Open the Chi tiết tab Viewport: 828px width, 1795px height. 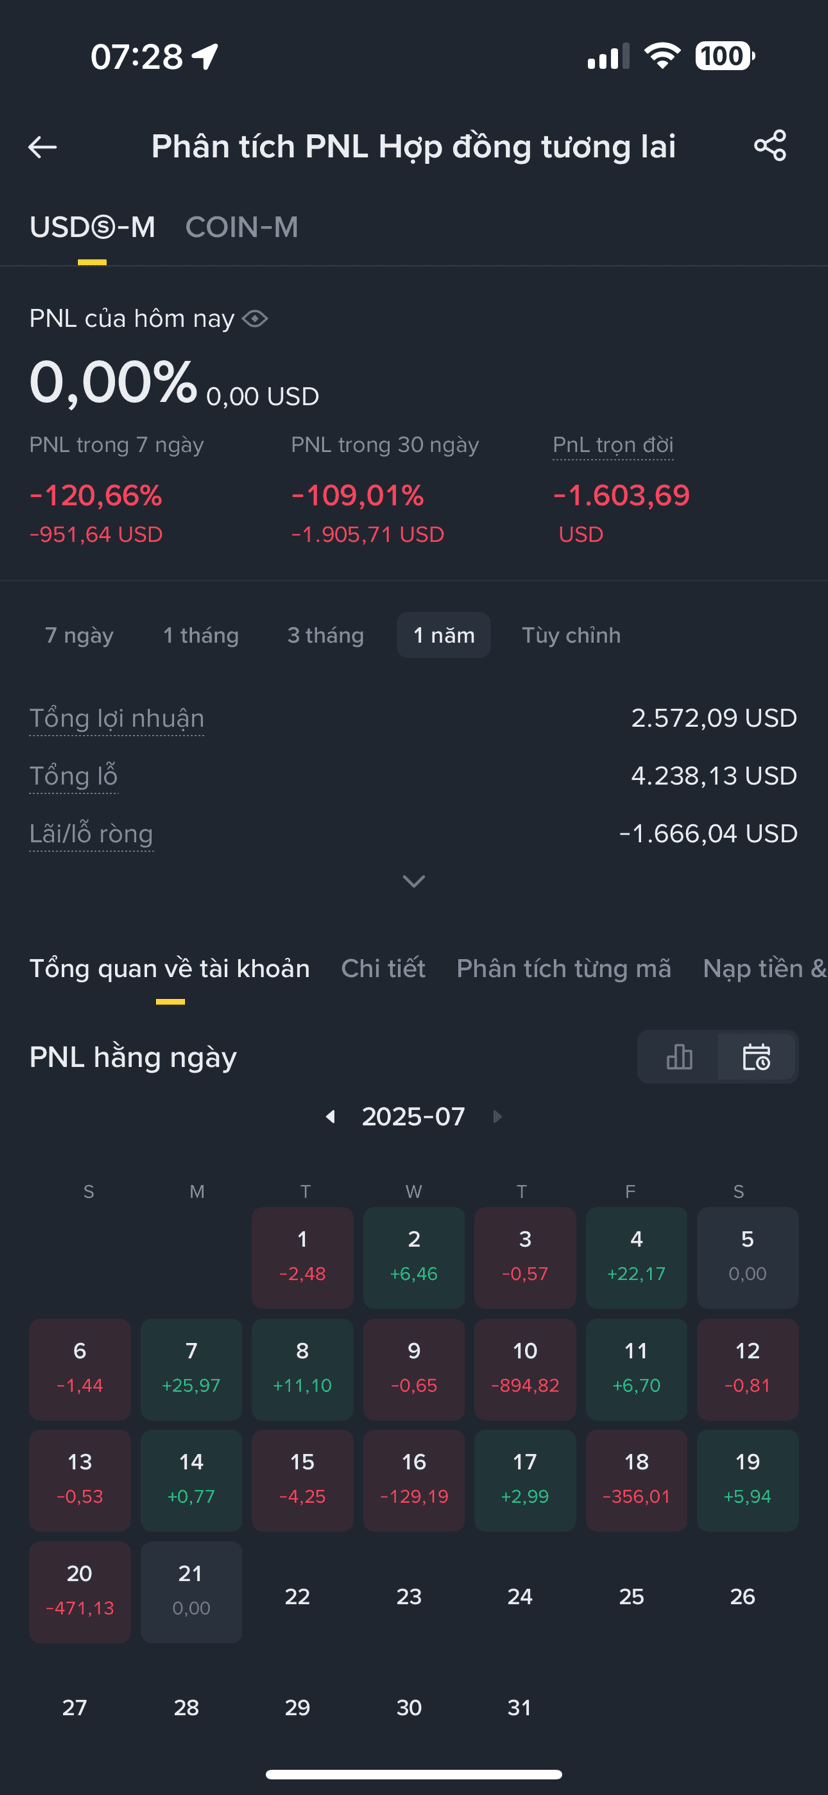point(383,968)
